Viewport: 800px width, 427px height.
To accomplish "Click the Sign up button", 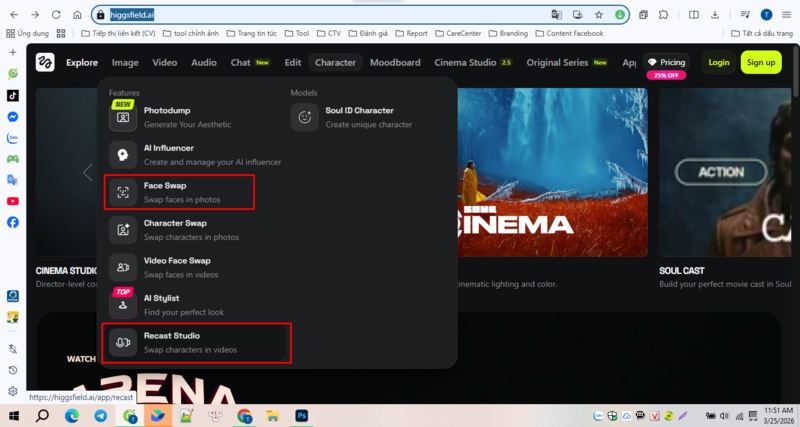I will 761,62.
